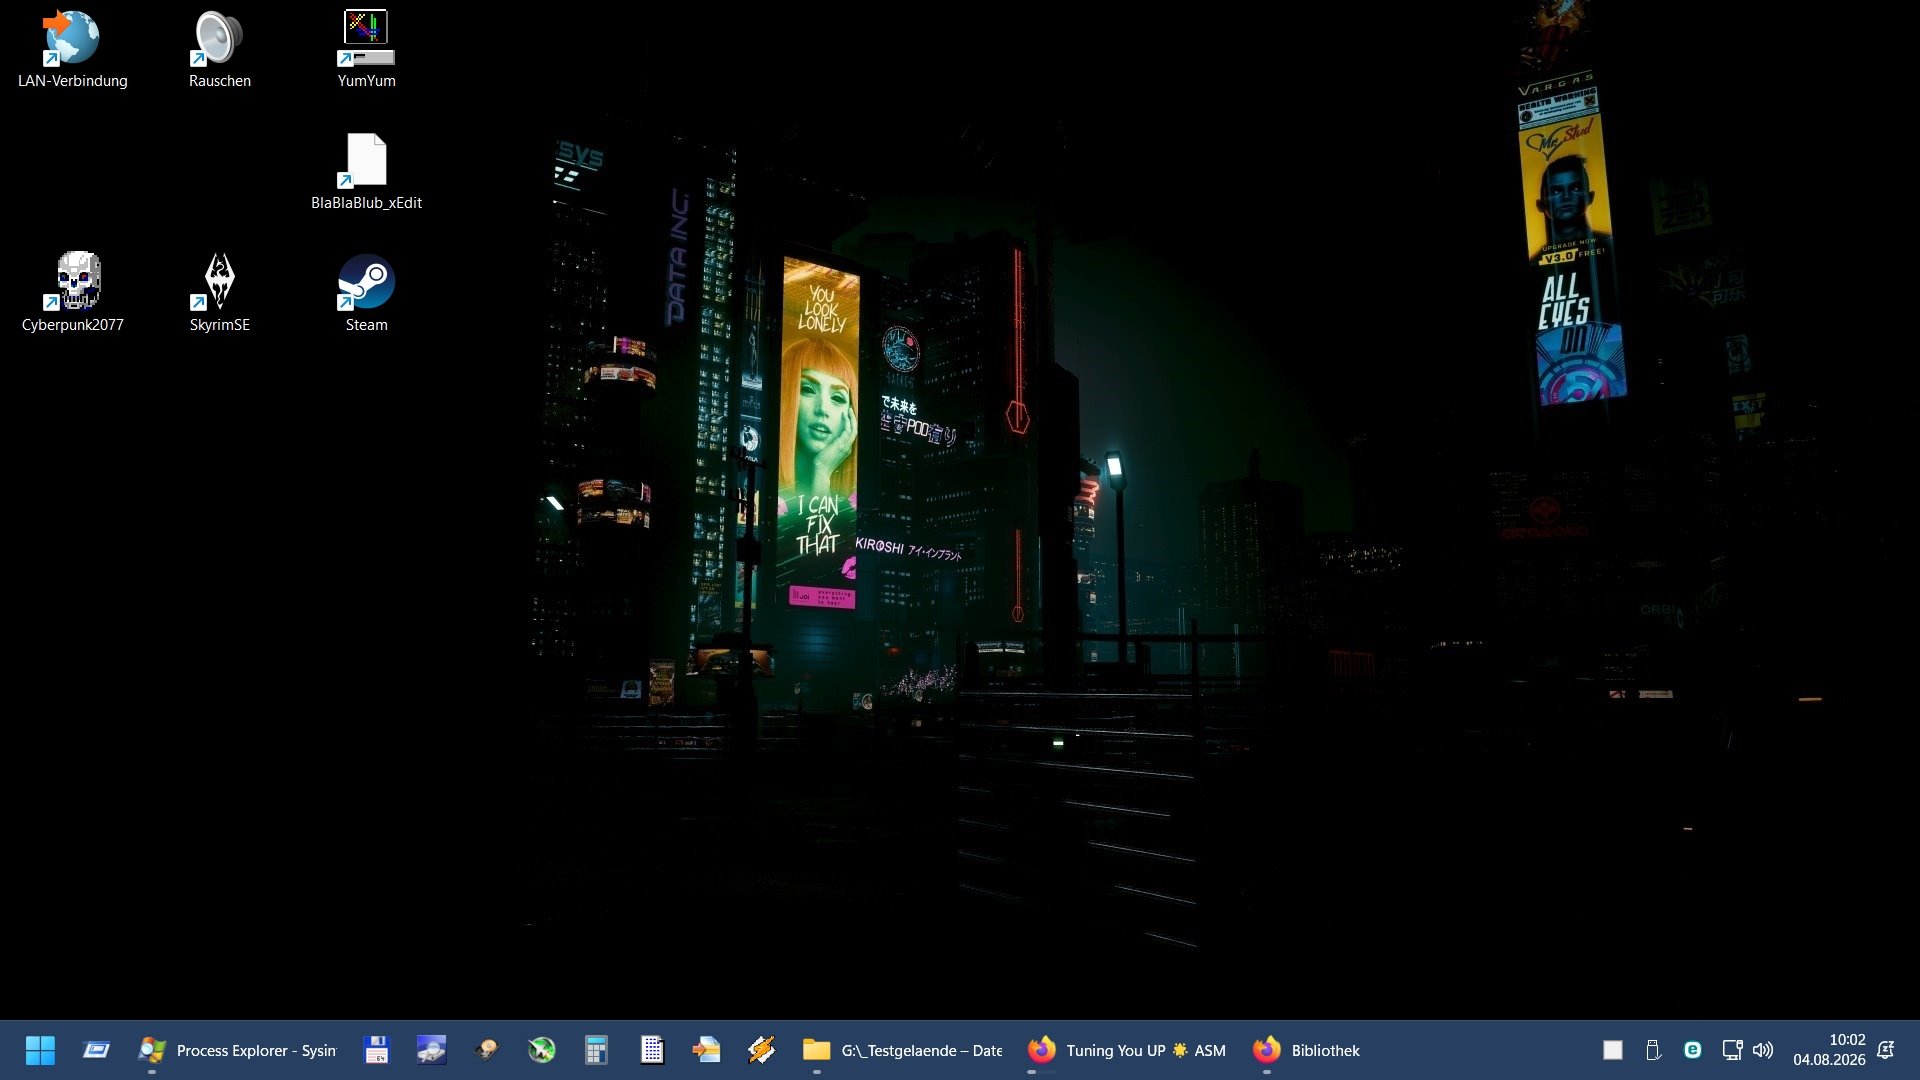Image resolution: width=1920 pixels, height=1080 pixels.
Task: Switch to Firefox Tuning You UP window
Action: click(1127, 1050)
